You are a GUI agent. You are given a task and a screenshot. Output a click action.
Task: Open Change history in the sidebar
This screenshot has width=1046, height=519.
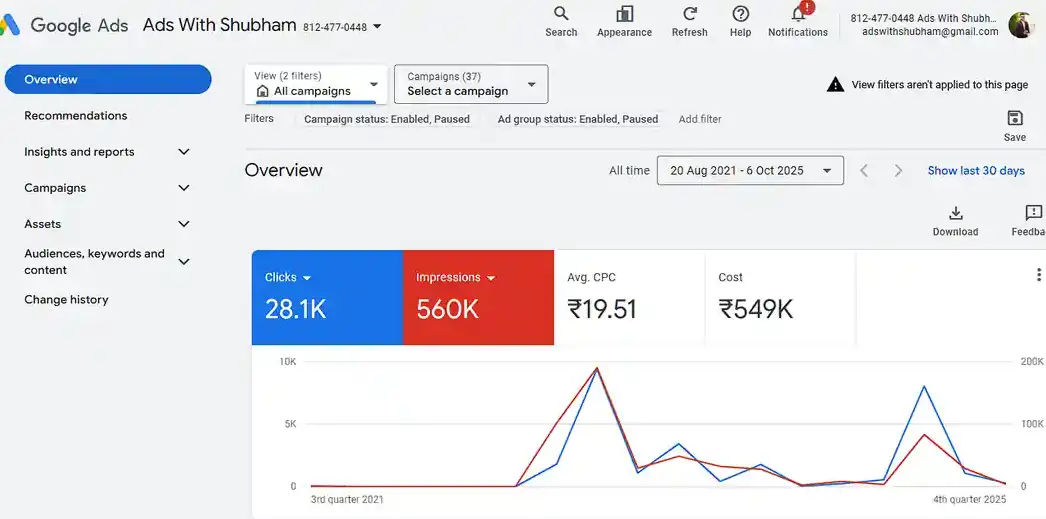coord(66,300)
